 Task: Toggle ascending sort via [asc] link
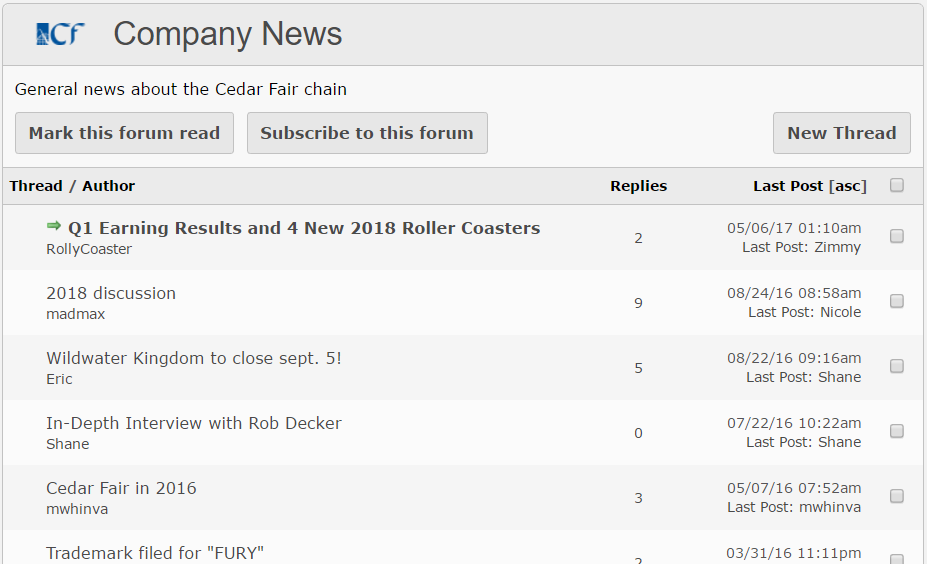[848, 186]
